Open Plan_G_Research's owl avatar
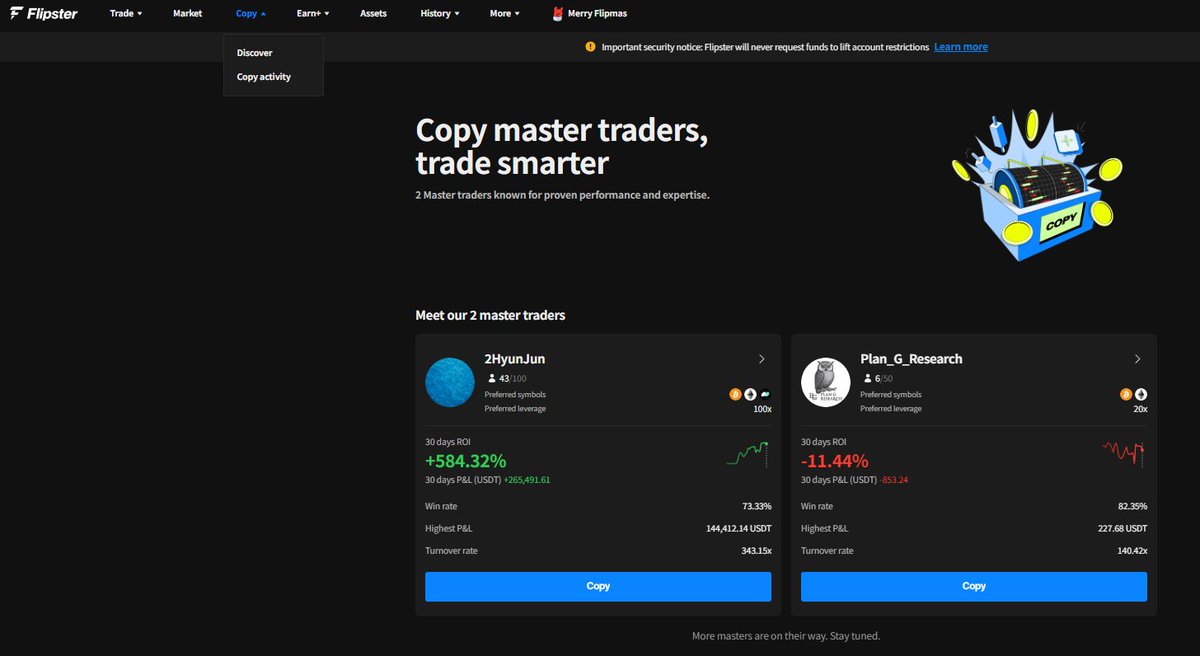 click(826, 382)
